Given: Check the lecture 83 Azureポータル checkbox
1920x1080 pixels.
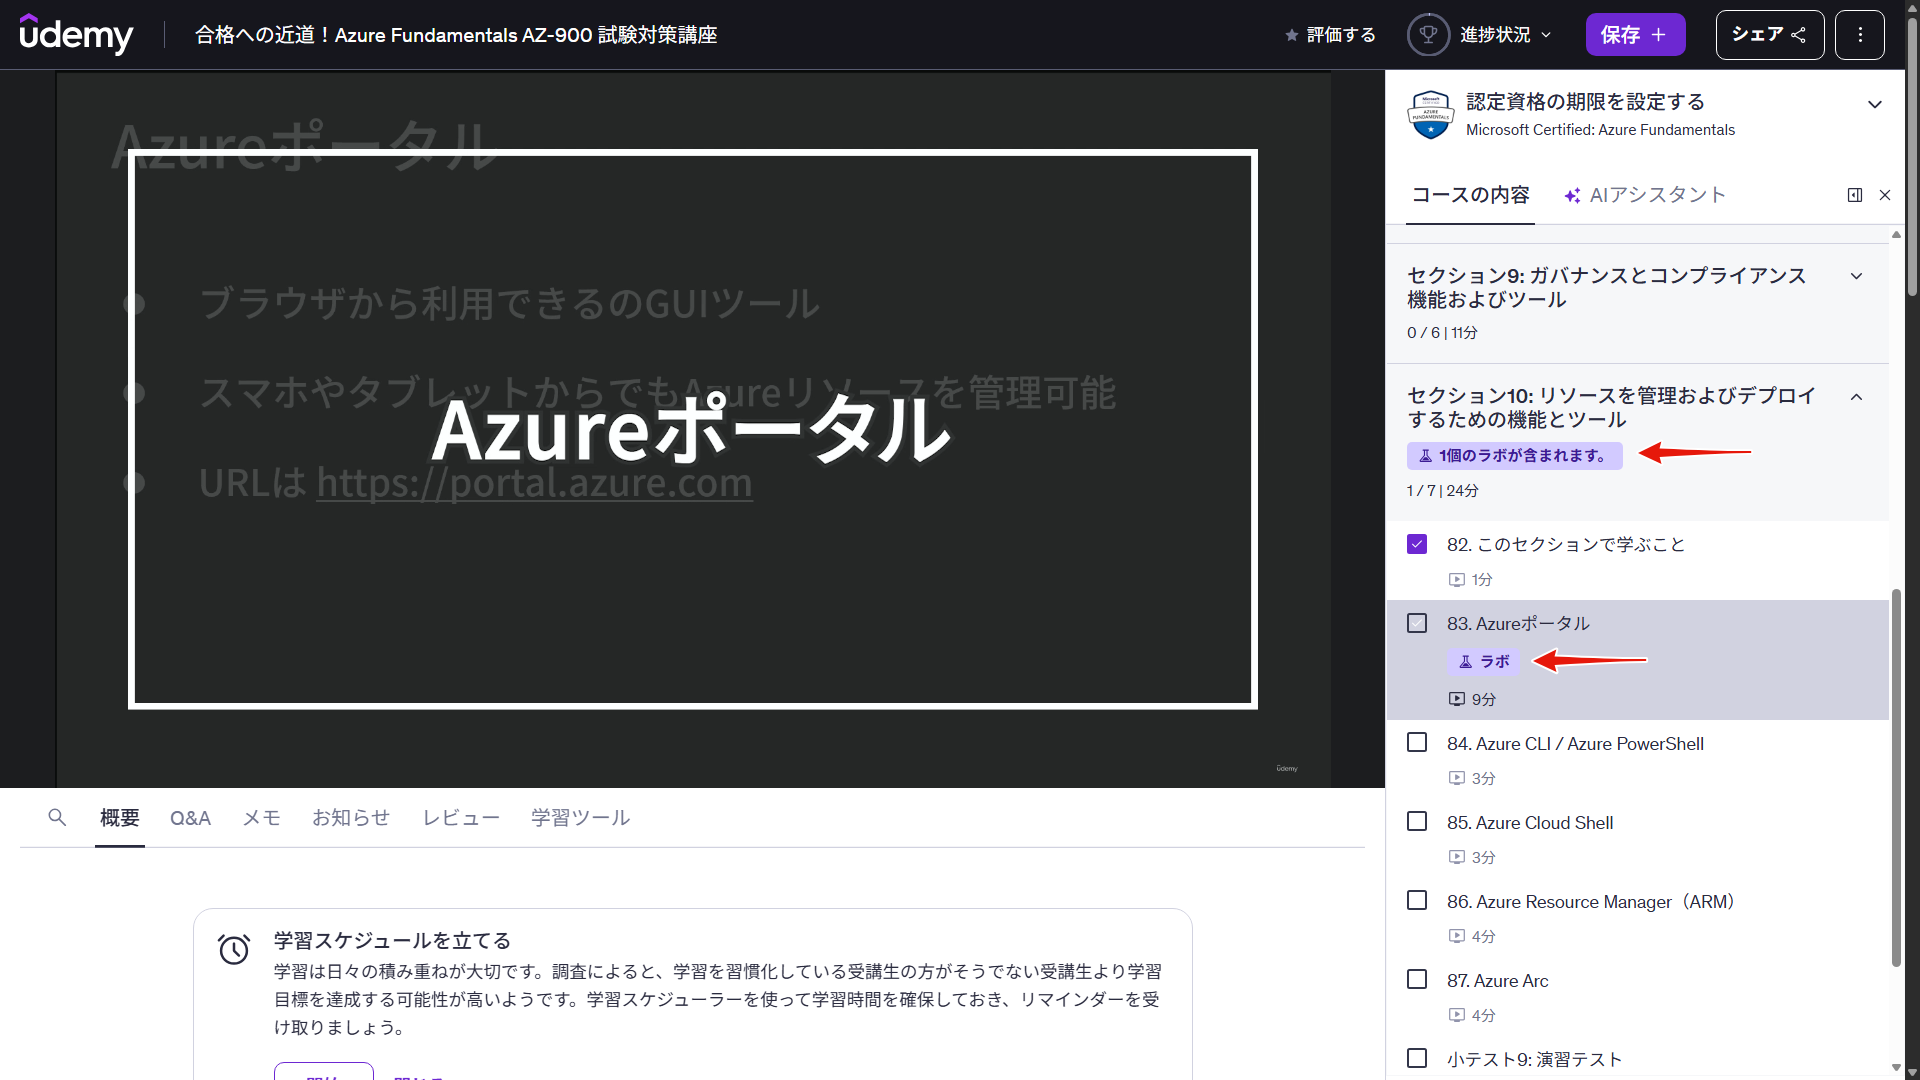Looking at the screenshot, I should [x=1417, y=623].
